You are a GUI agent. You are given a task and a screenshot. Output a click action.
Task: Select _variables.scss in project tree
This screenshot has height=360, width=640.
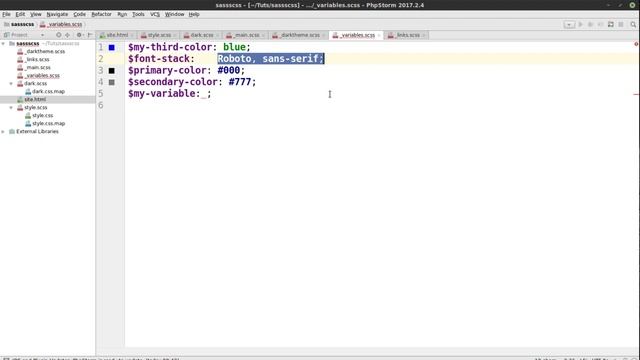click(38, 76)
